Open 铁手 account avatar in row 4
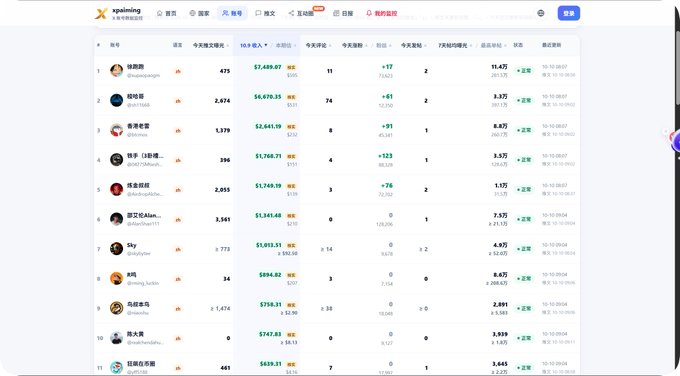 [116, 160]
